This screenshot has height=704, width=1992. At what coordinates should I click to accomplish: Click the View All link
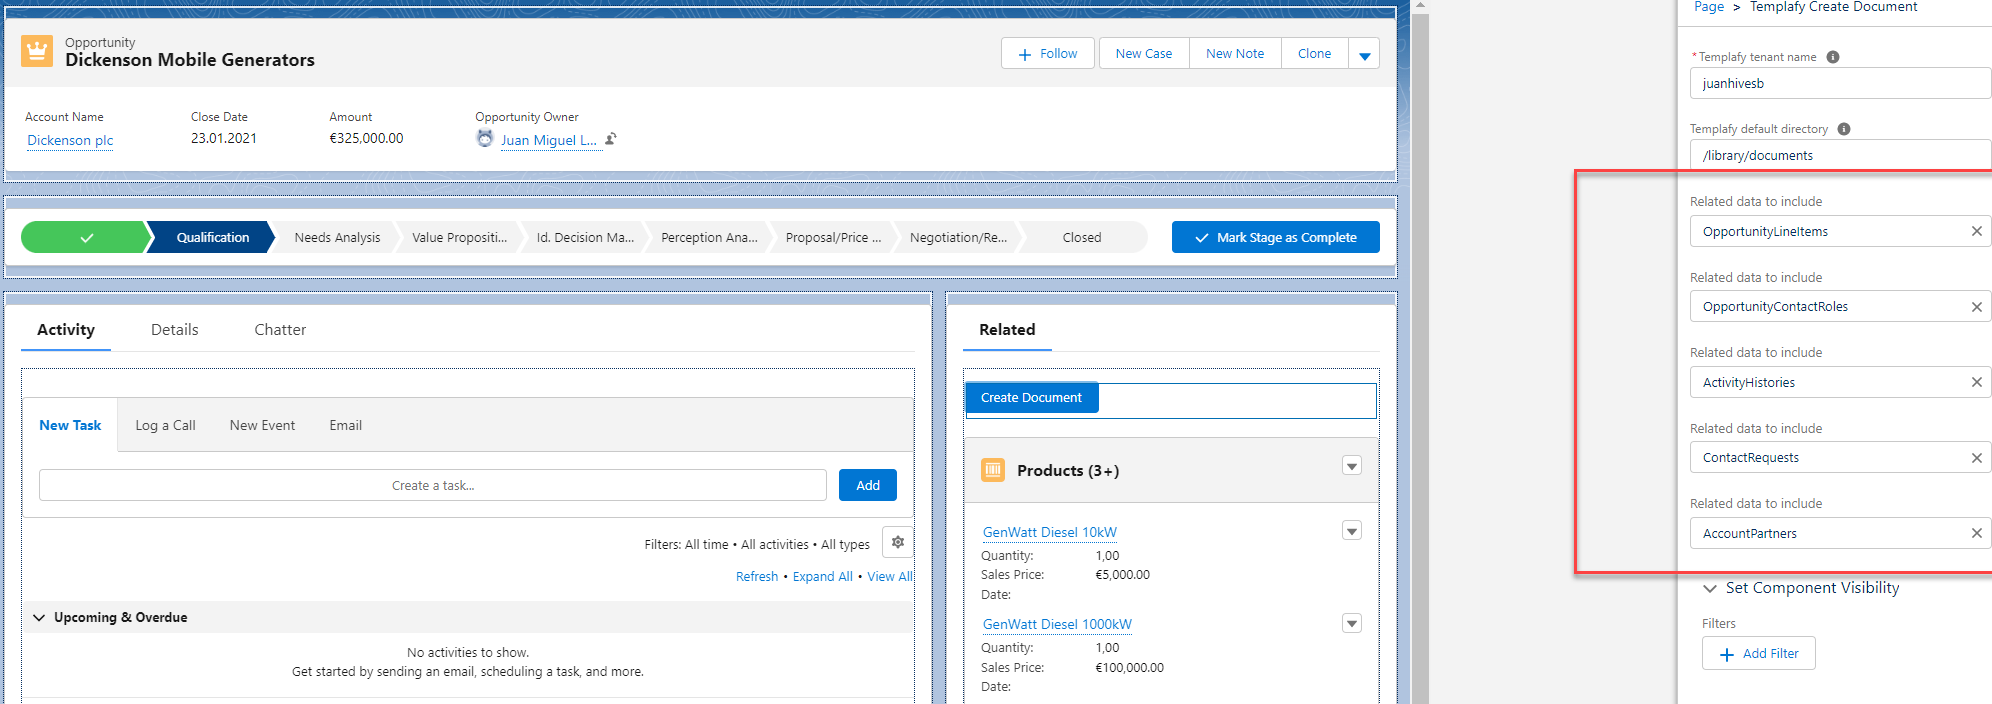point(890,577)
